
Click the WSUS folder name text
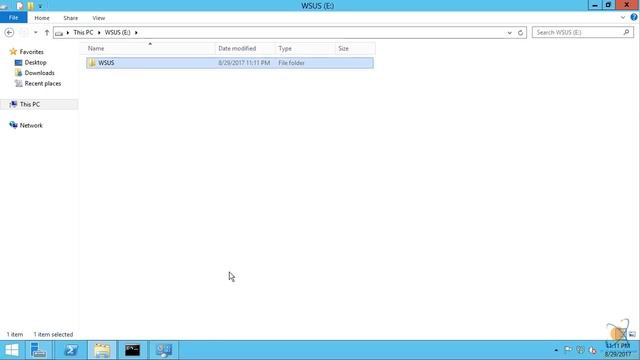(106, 63)
